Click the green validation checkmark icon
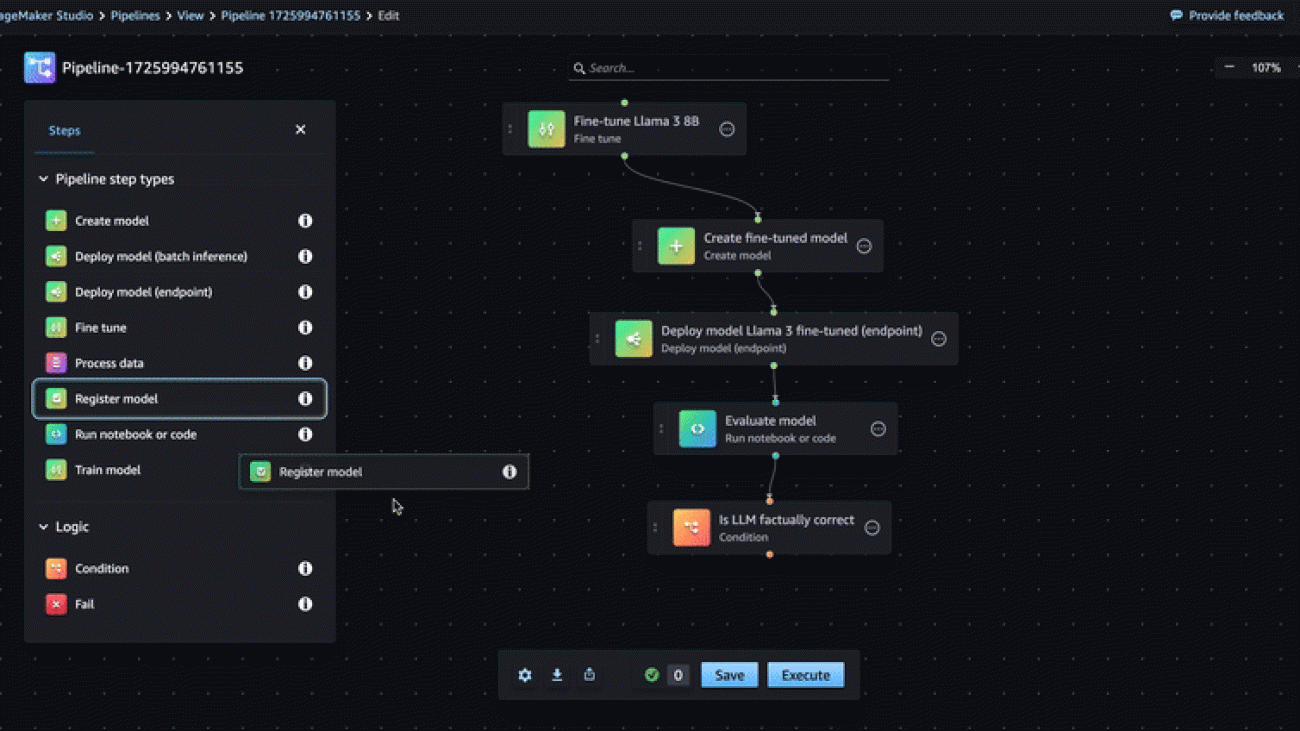The height and width of the screenshot is (731, 1300). coord(651,675)
